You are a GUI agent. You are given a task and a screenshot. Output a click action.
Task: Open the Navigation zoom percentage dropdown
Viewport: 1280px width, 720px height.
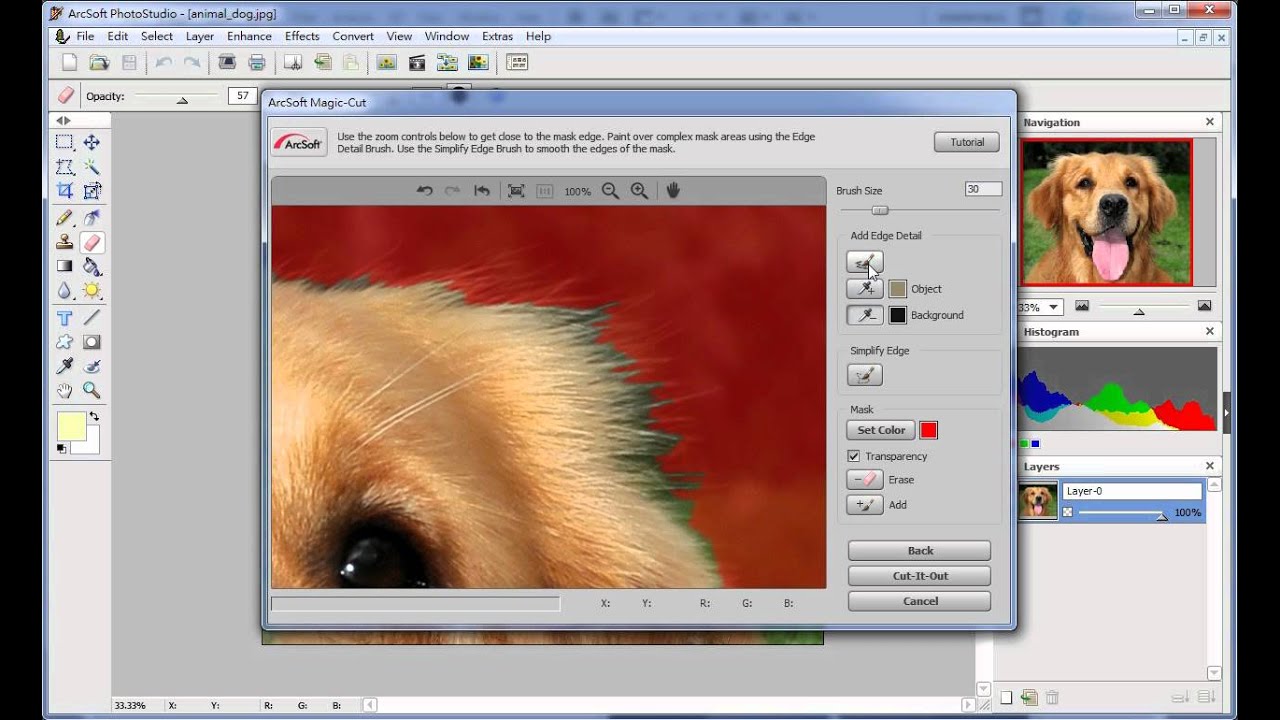click(x=1054, y=307)
